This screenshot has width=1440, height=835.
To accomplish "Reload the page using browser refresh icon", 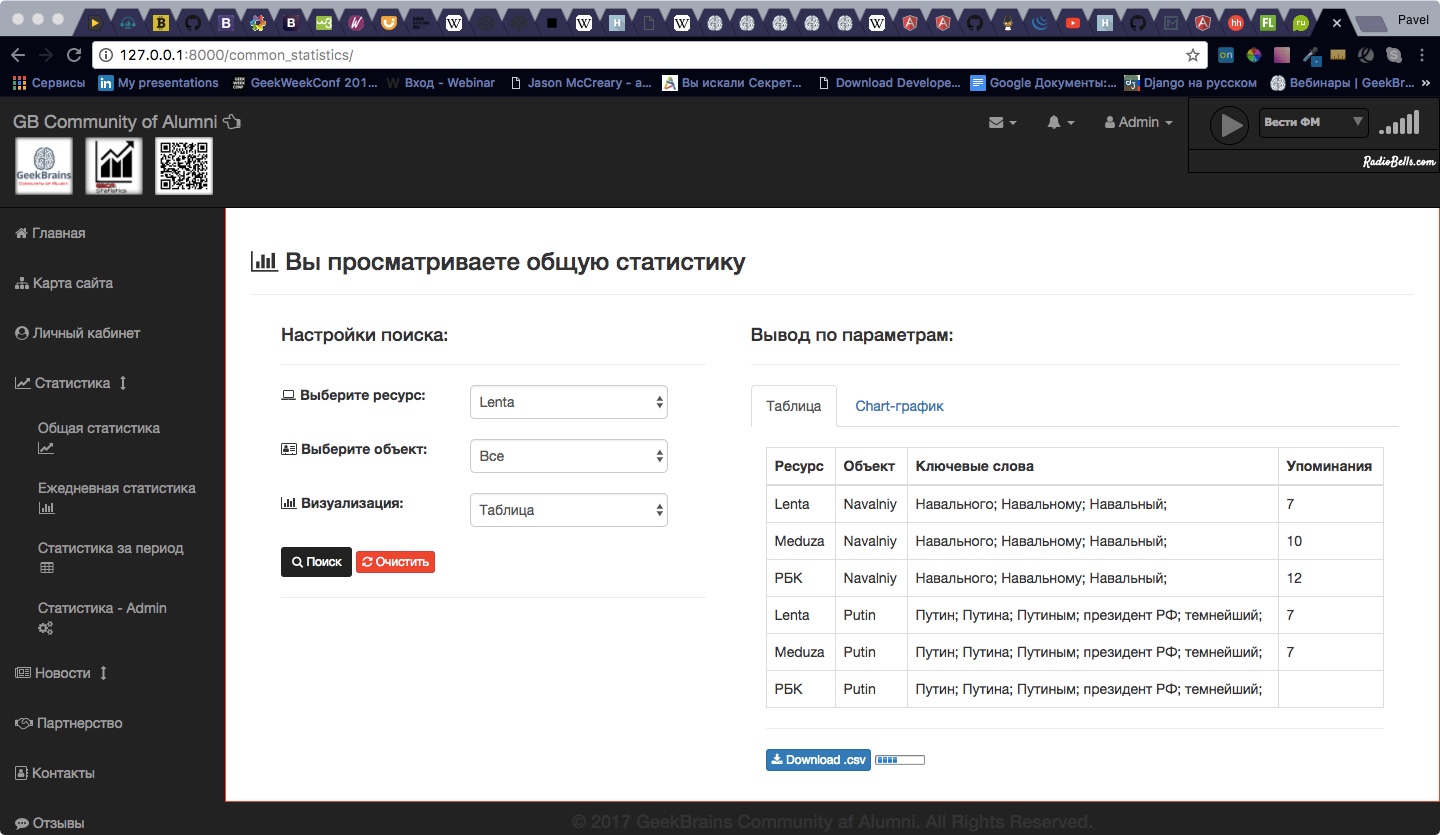I will [73, 55].
